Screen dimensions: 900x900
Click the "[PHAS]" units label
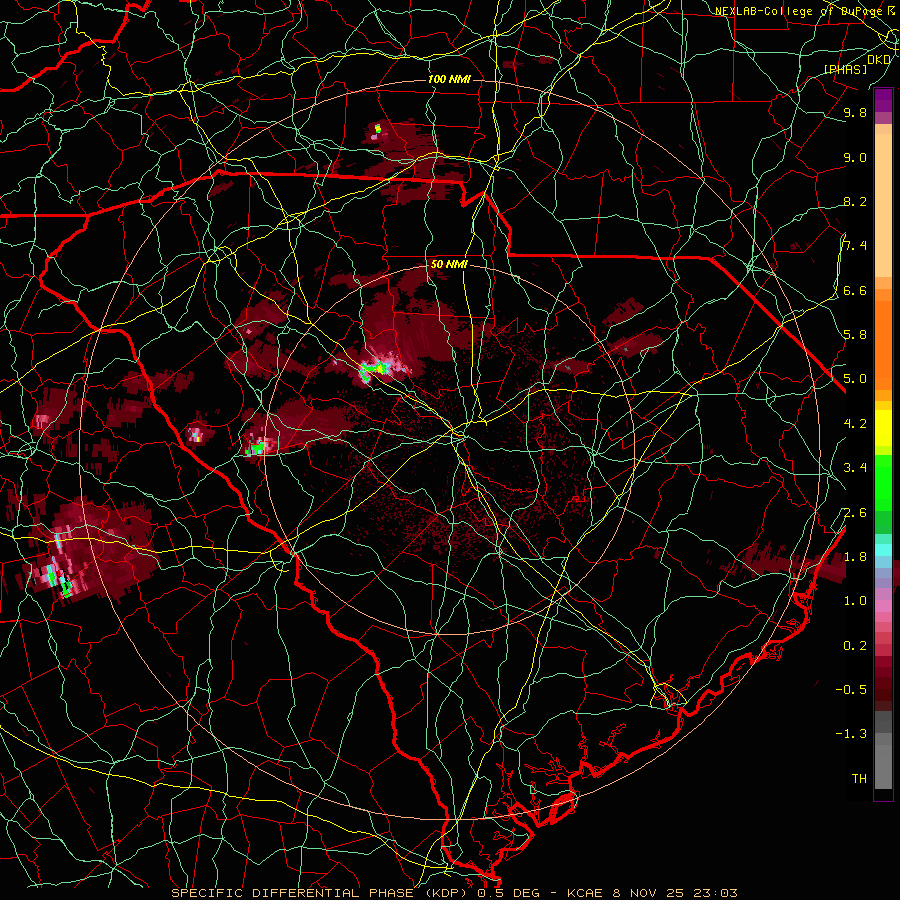845,69
